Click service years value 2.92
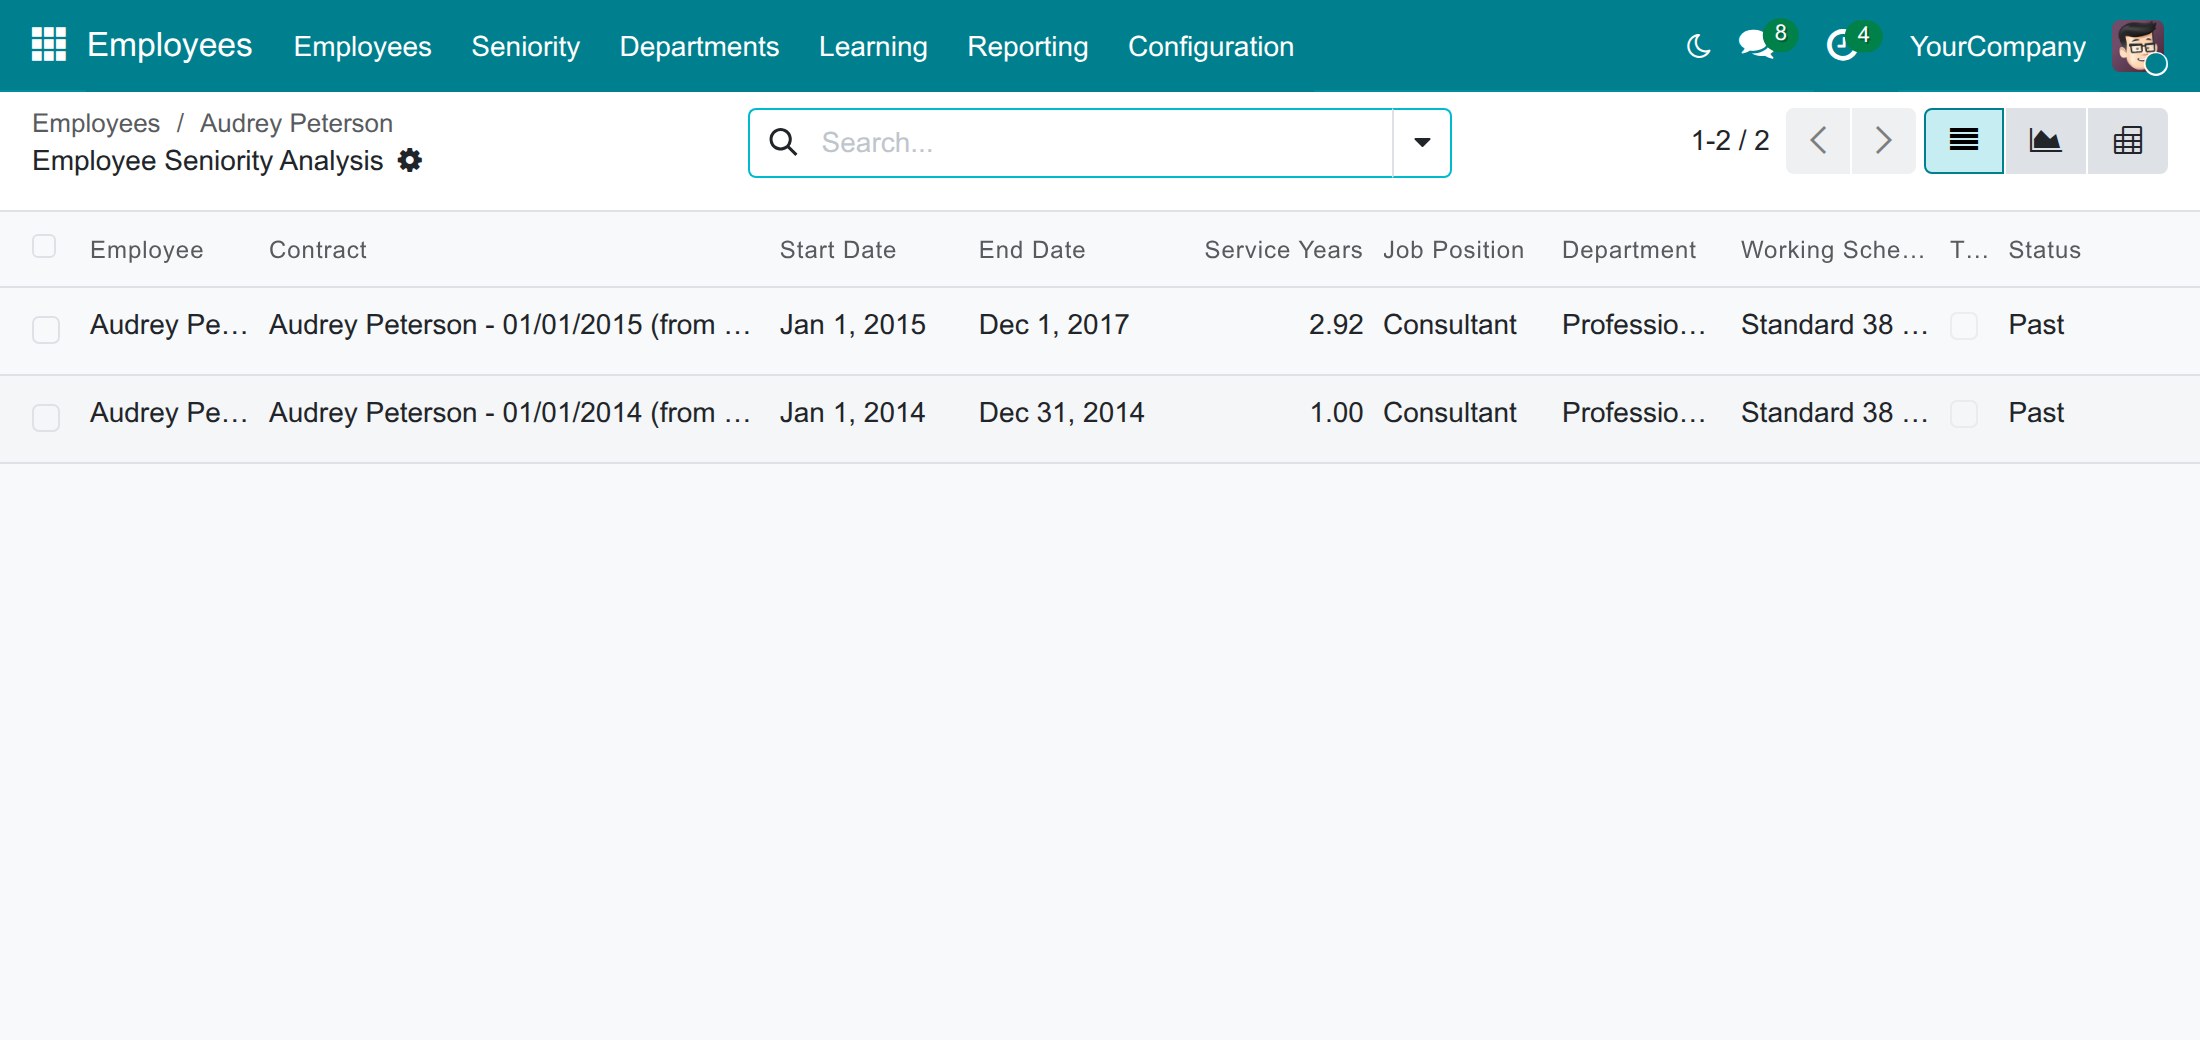 1336,325
